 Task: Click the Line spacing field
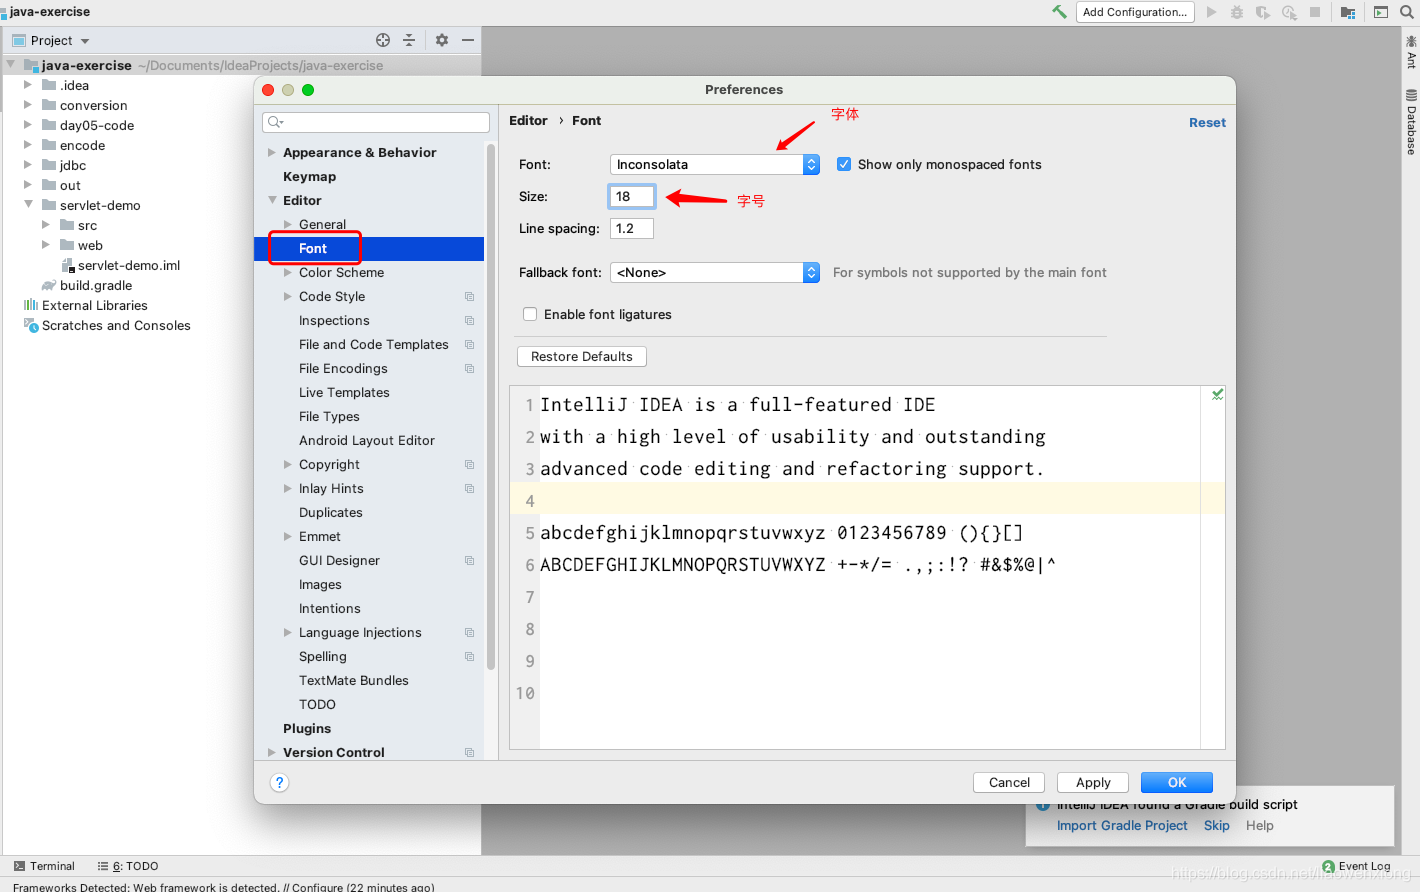(632, 228)
